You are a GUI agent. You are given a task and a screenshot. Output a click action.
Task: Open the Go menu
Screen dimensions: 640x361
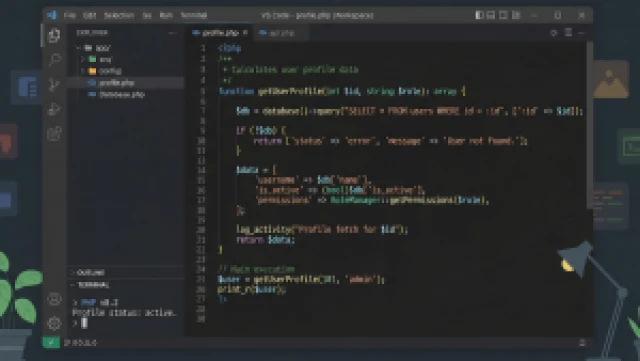[x=147, y=16]
